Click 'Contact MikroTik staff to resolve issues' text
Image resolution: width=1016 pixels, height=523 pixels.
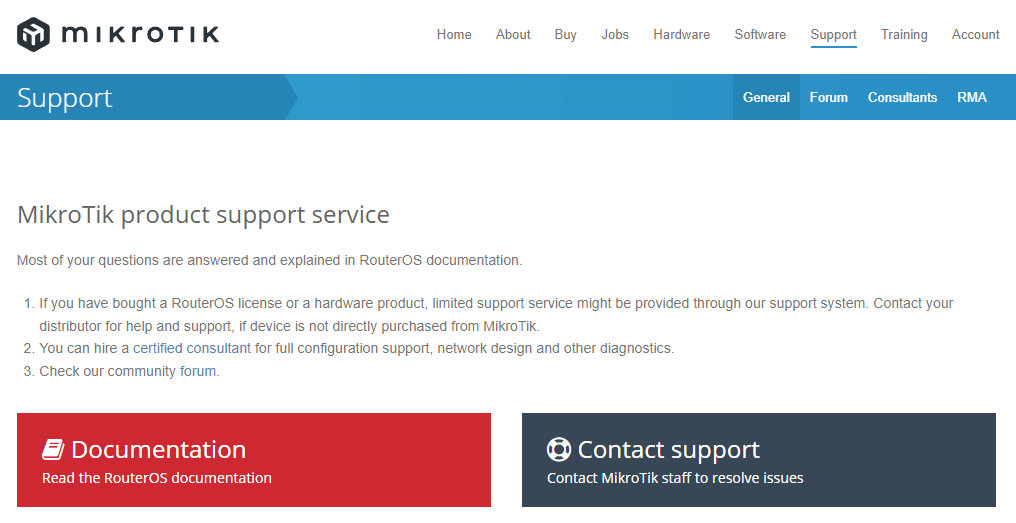coord(675,478)
